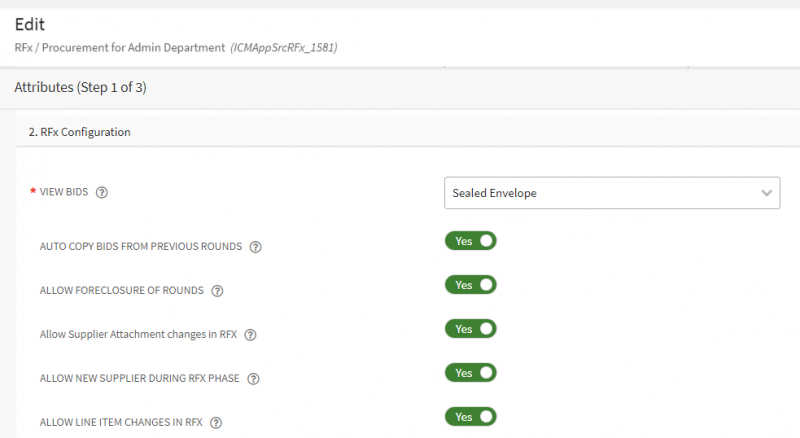This screenshot has width=800, height=438.
Task: Toggle Allow Supplier Attachment changes in RFX
Action: 471,329
